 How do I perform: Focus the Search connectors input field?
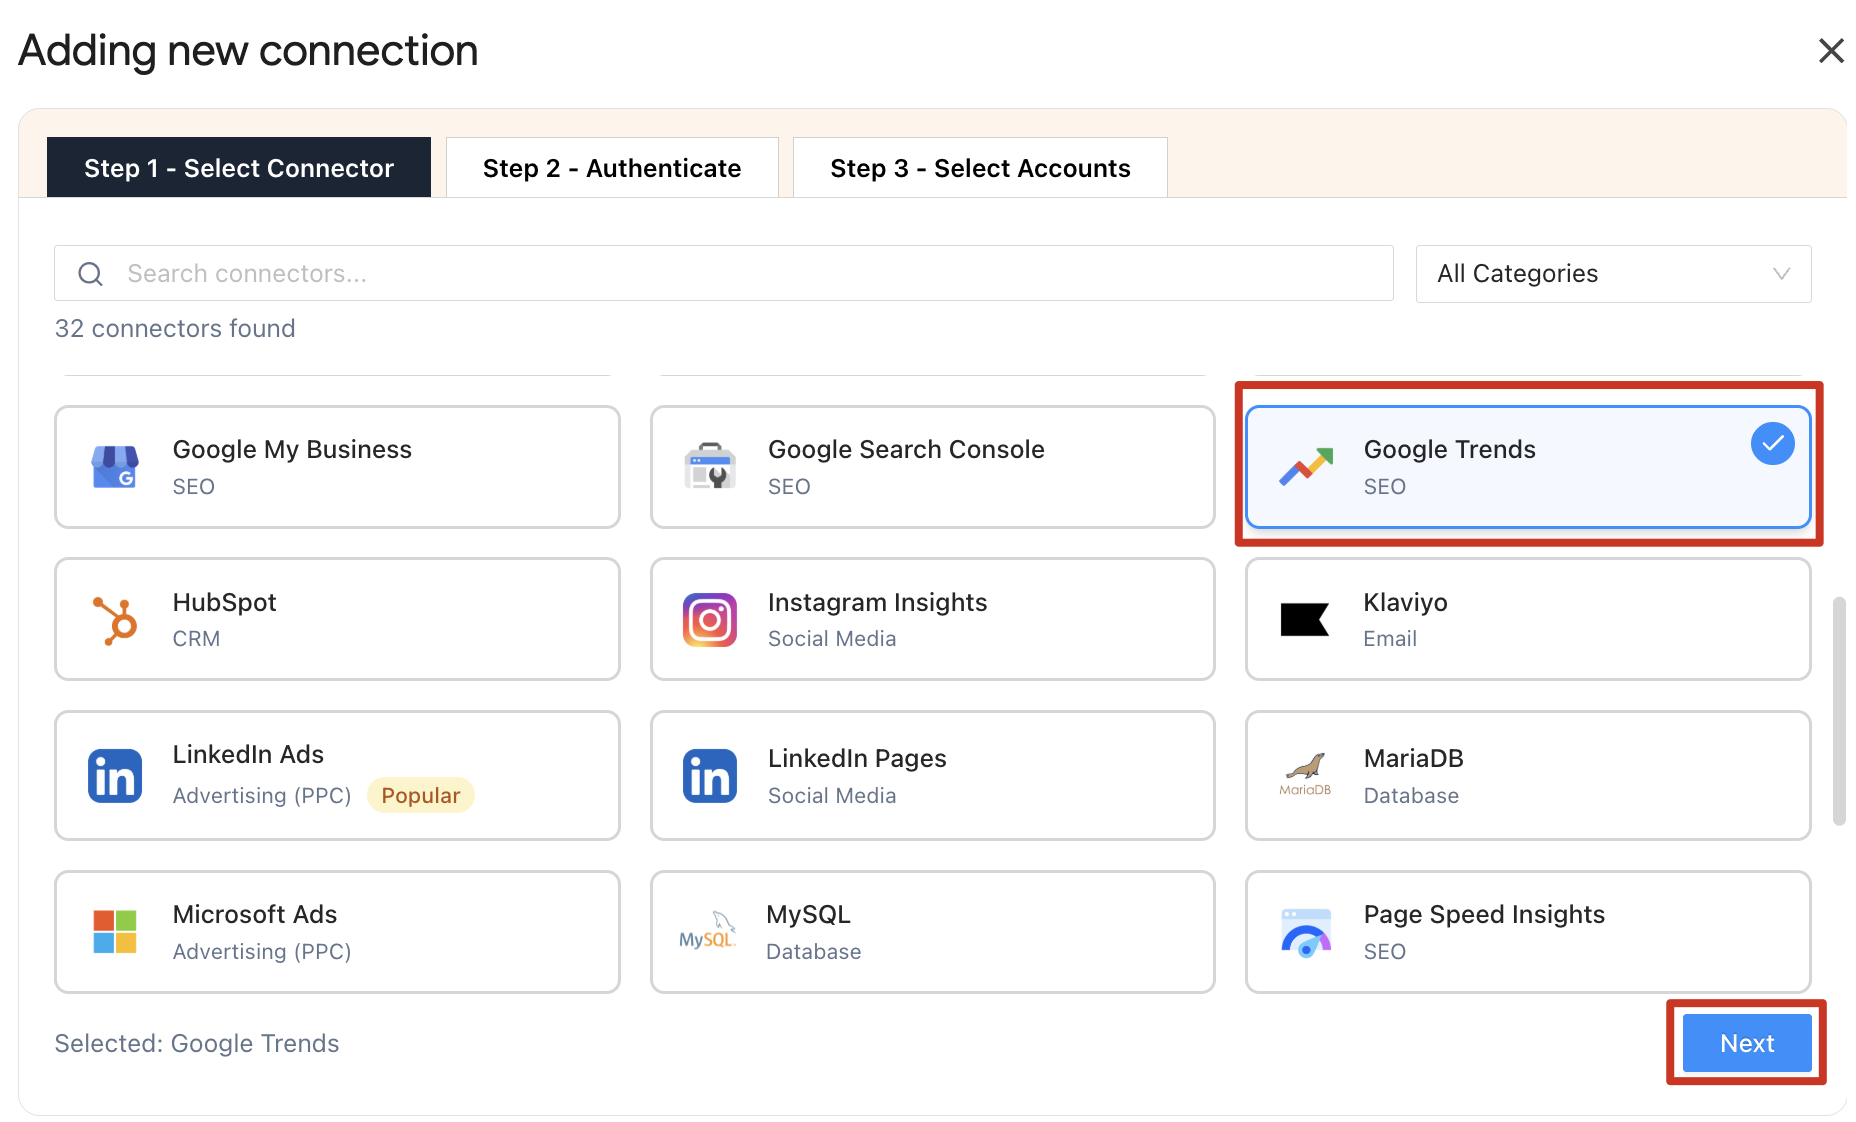(740, 274)
